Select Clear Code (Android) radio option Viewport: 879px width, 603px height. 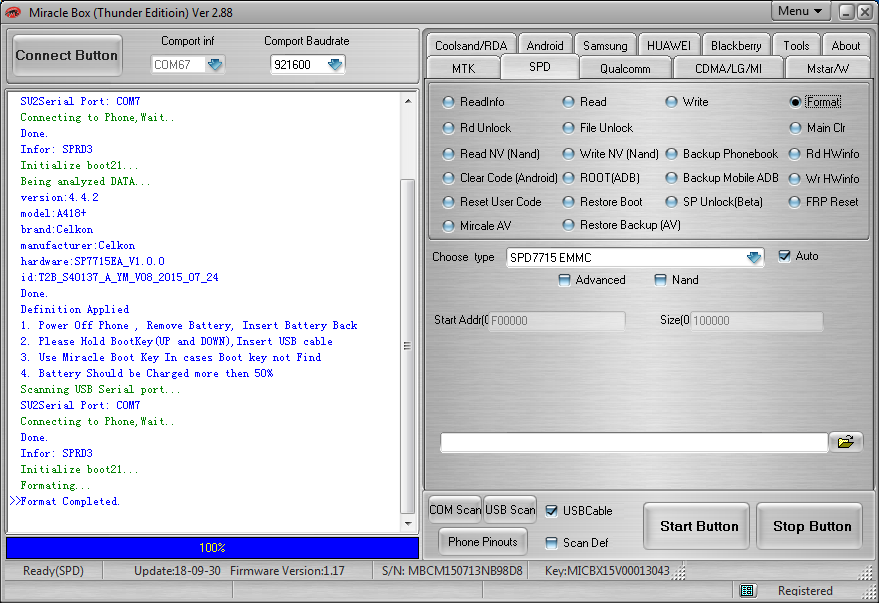coord(500,178)
